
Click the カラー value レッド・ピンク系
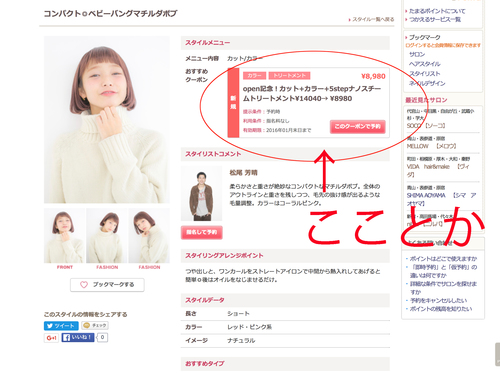[x=250, y=327]
